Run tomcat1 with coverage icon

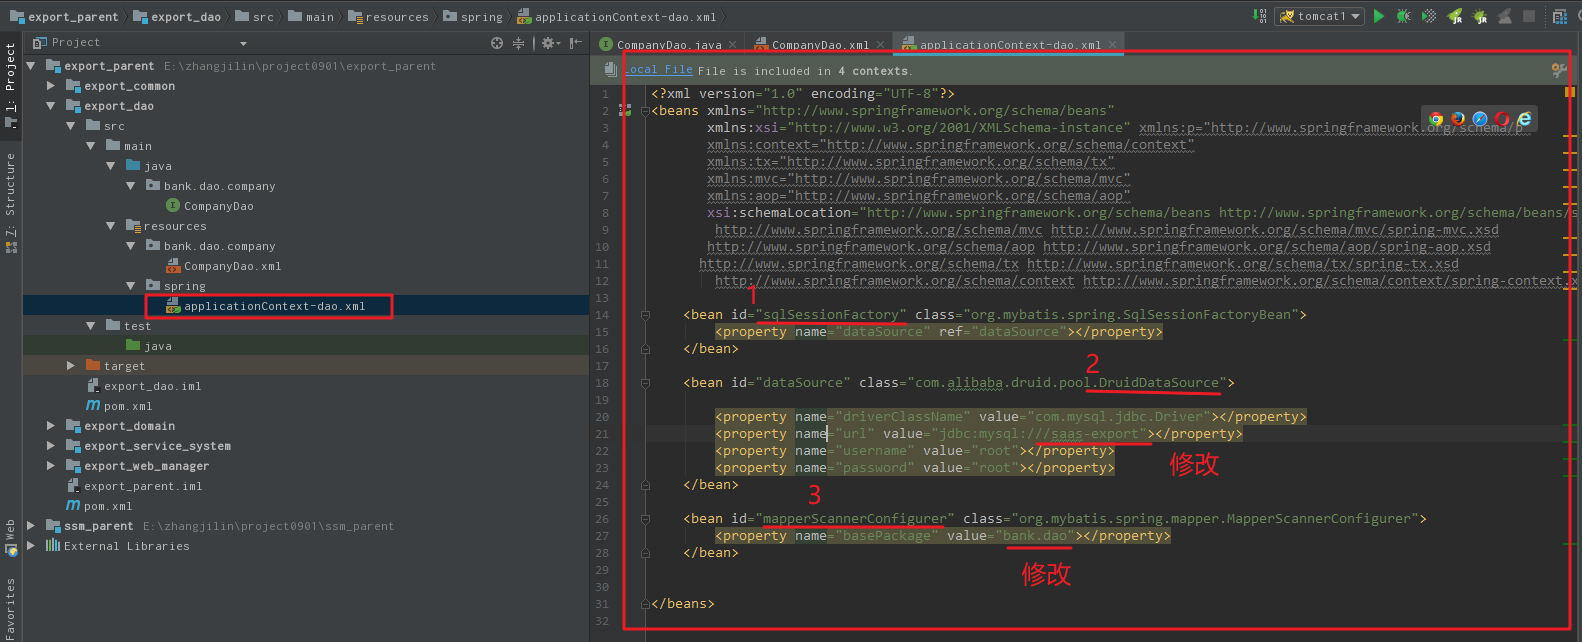pyautogui.click(x=1429, y=16)
